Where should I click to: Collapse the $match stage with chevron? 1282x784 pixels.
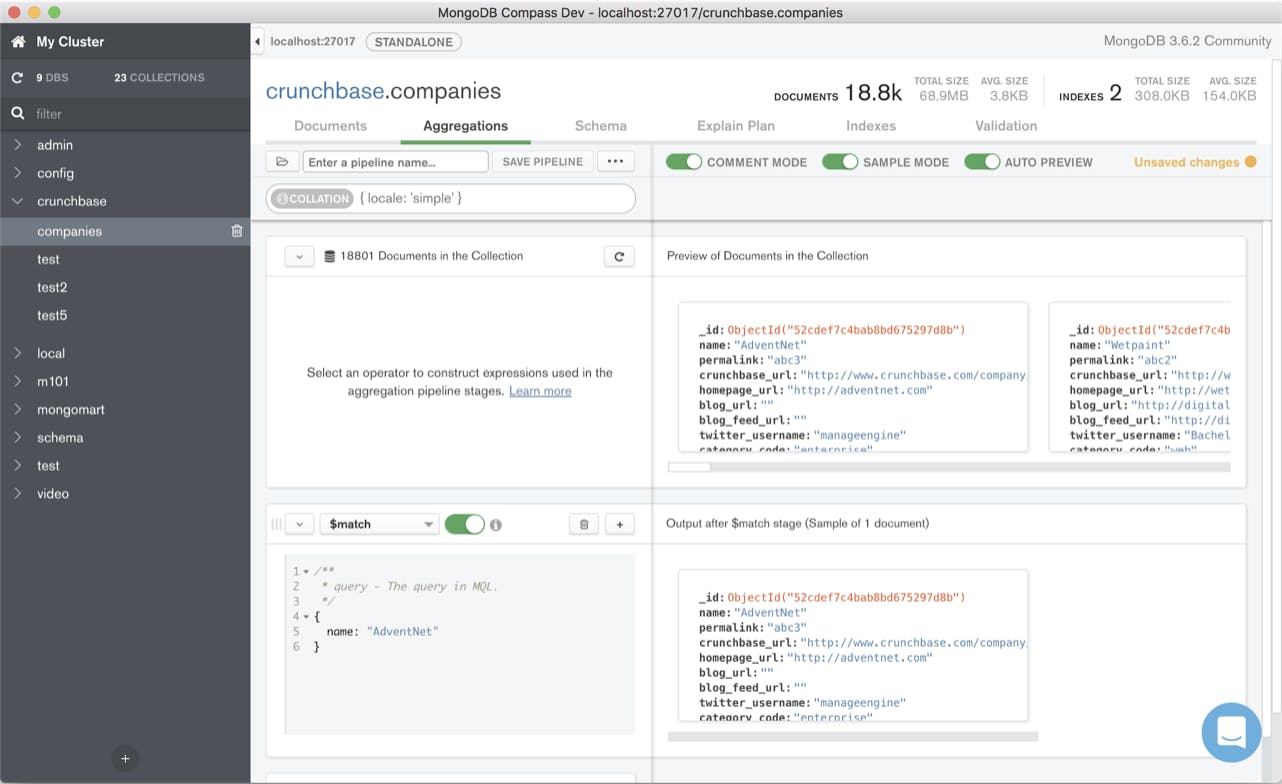299,524
